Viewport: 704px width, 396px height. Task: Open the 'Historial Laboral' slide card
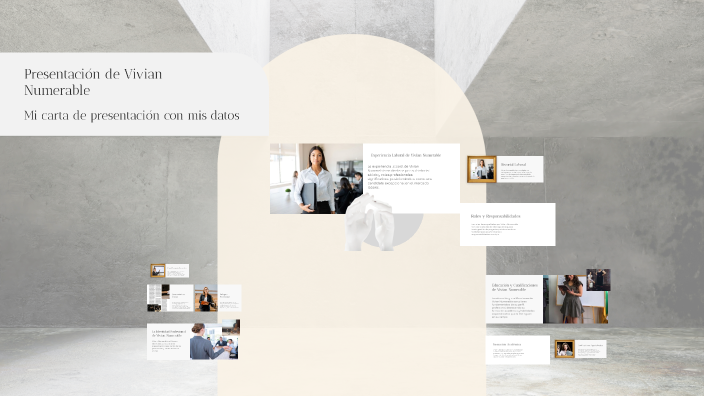click(x=520, y=169)
